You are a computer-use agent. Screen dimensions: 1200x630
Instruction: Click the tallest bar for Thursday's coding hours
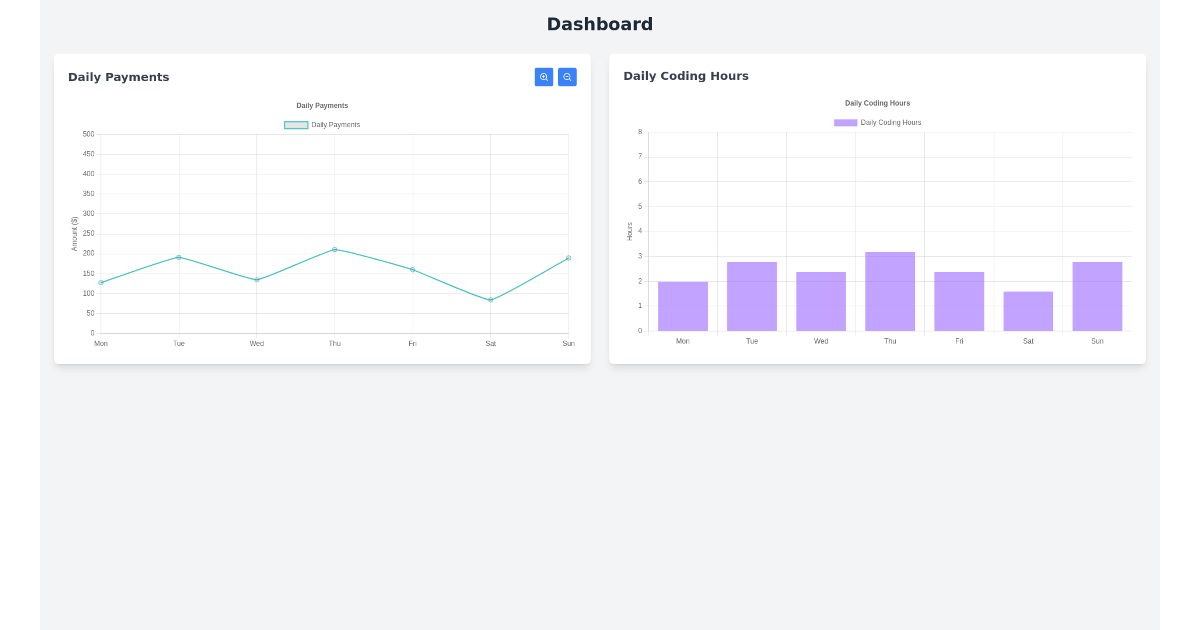coord(889,290)
